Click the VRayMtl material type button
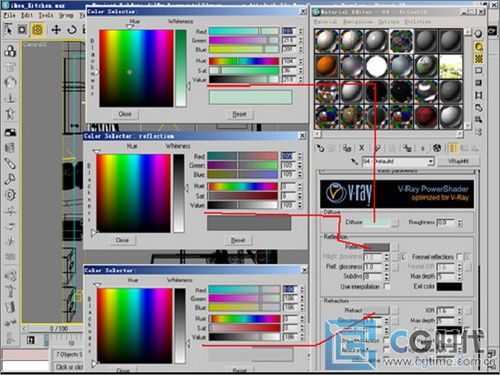The image size is (500, 375). [x=458, y=161]
